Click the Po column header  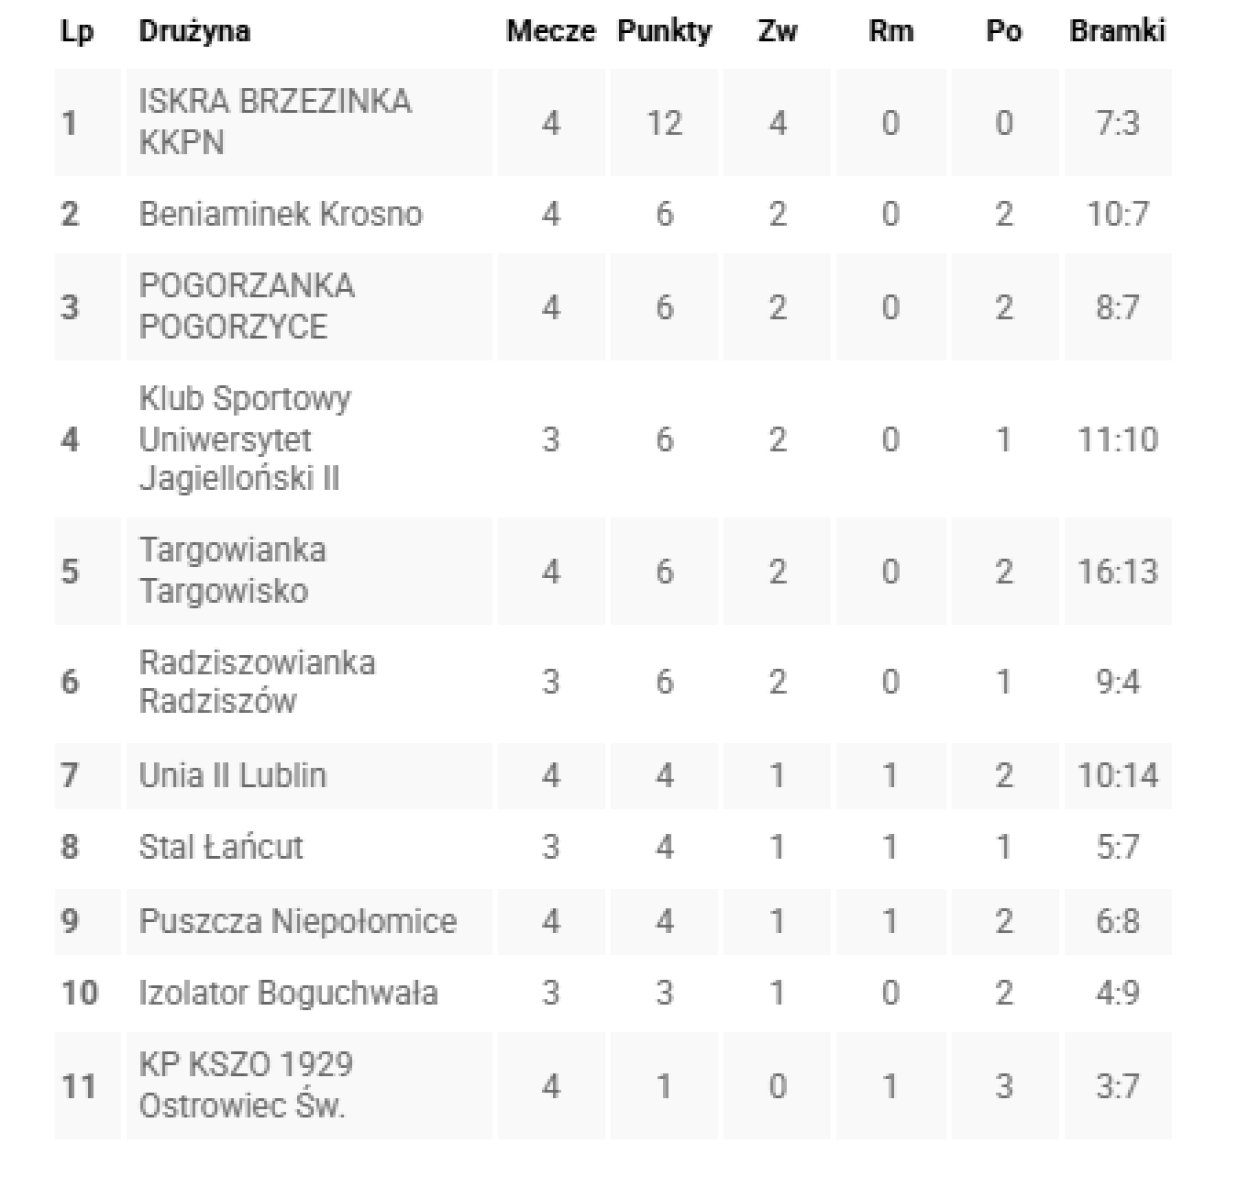tap(1003, 31)
